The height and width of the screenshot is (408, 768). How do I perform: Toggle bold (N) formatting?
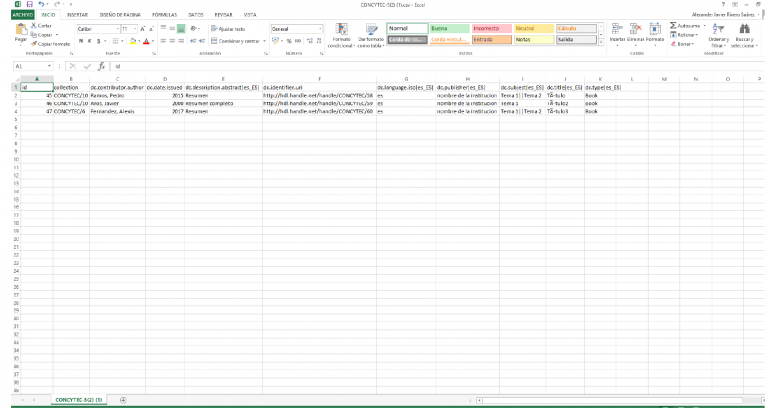pos(82,42)
